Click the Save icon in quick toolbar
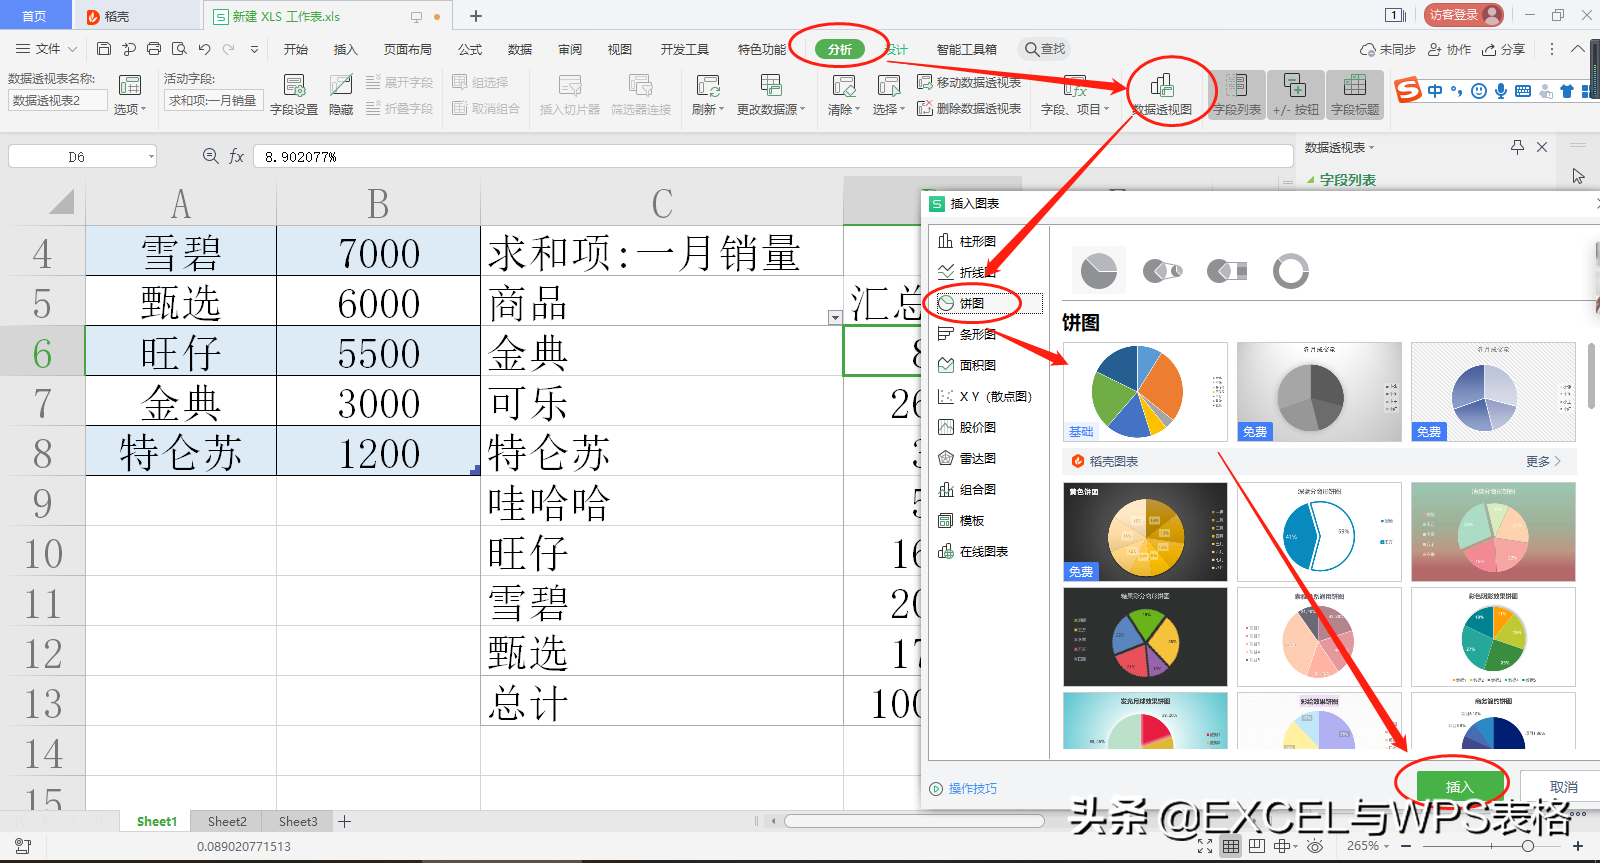 (104, 49)
